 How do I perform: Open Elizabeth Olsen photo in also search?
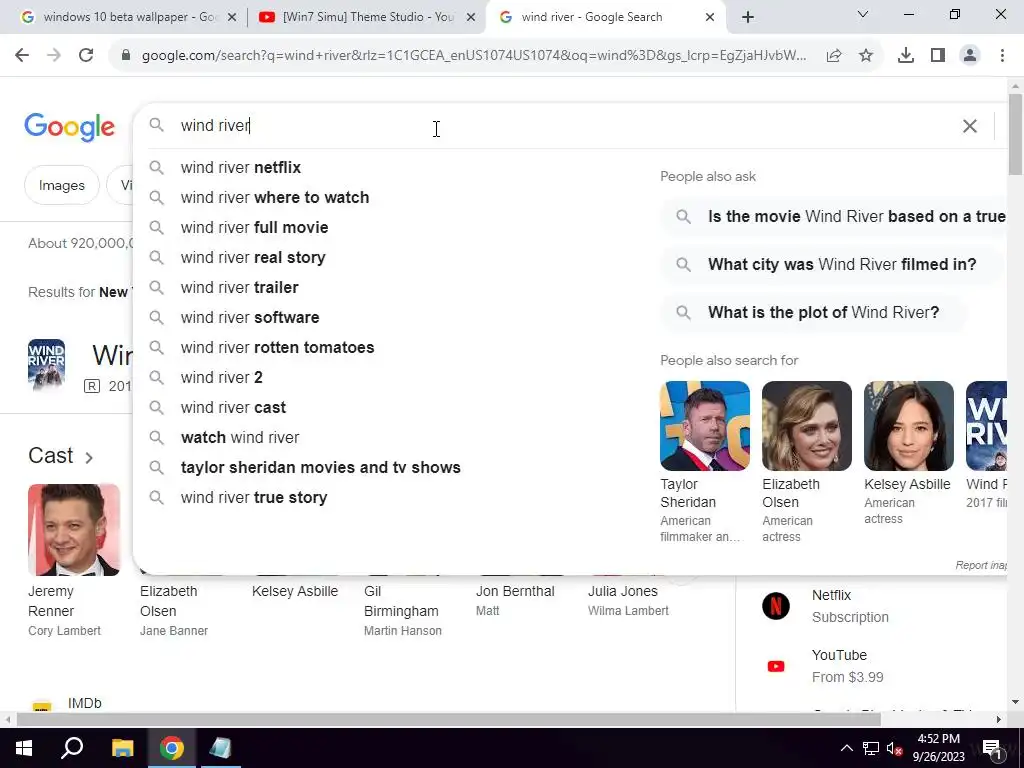(807, 426)
